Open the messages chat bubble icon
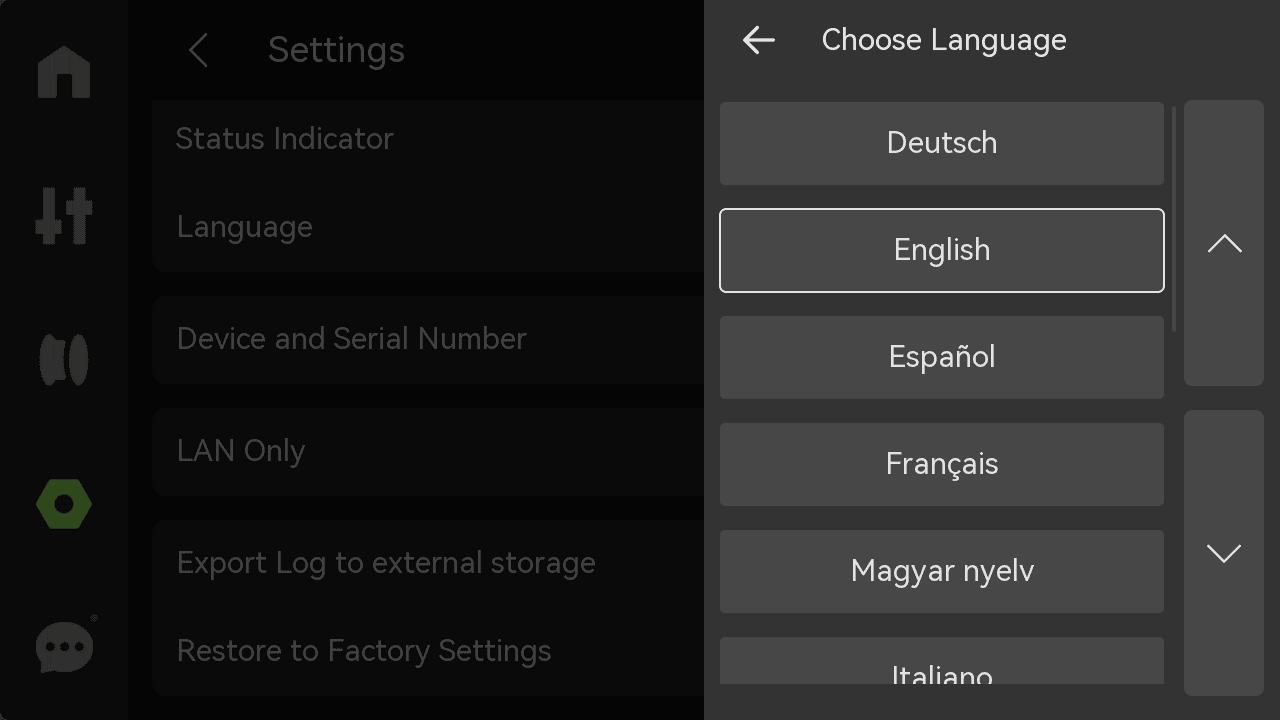 pyautogui.click(x=66, y=646)
